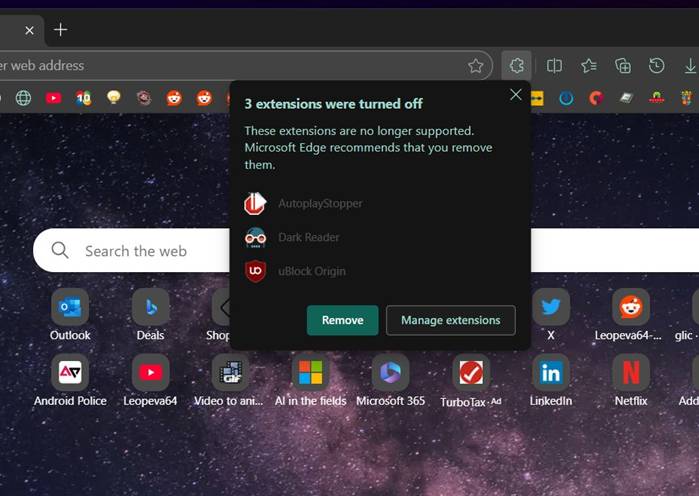This screenshot has width=699, height=496.
Task: Open a new tab with plus button
Action: [60, 30]
